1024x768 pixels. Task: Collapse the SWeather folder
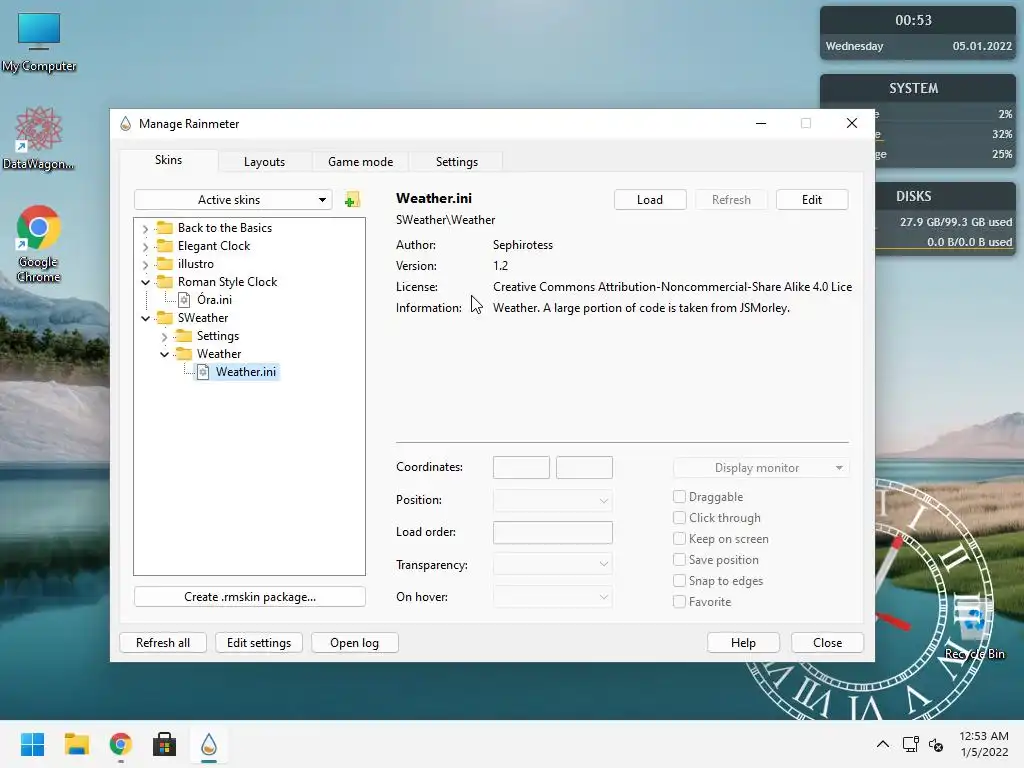click(x=145, y=319)
